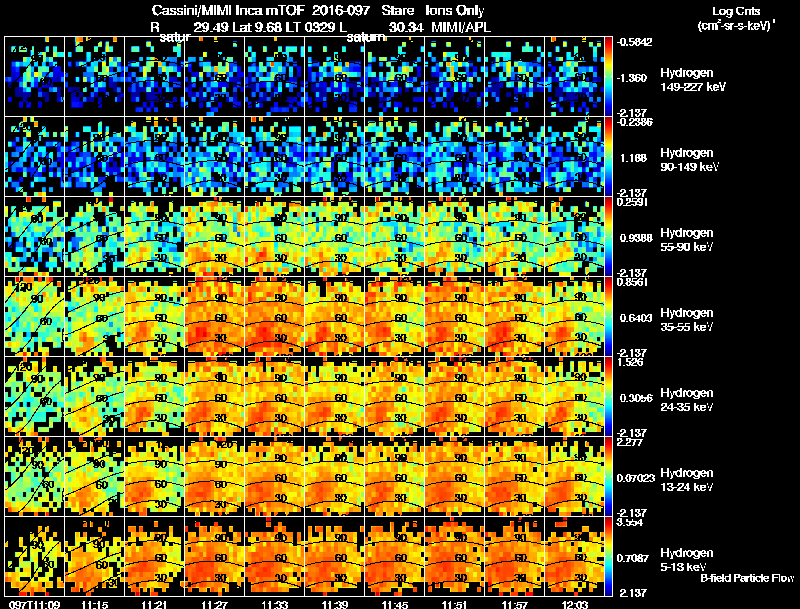Click the 11:39 time axis label
The height and width of the screenshot is (609, 800).
(335, 604)
